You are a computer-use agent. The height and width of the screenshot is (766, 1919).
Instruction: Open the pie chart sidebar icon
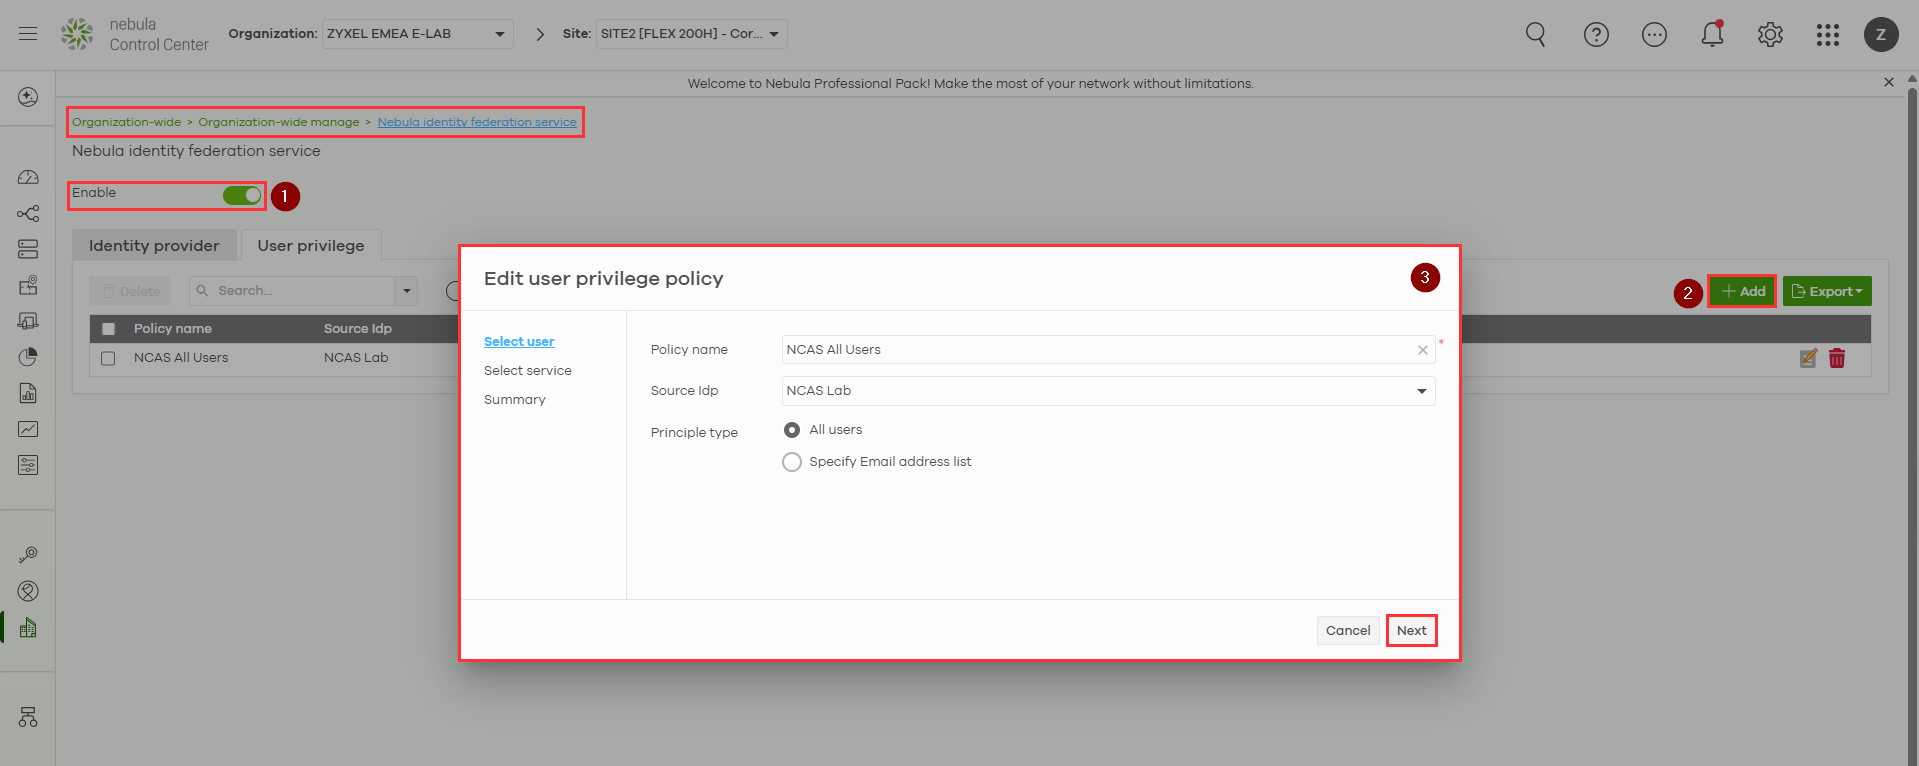click(x=28, y=357)
